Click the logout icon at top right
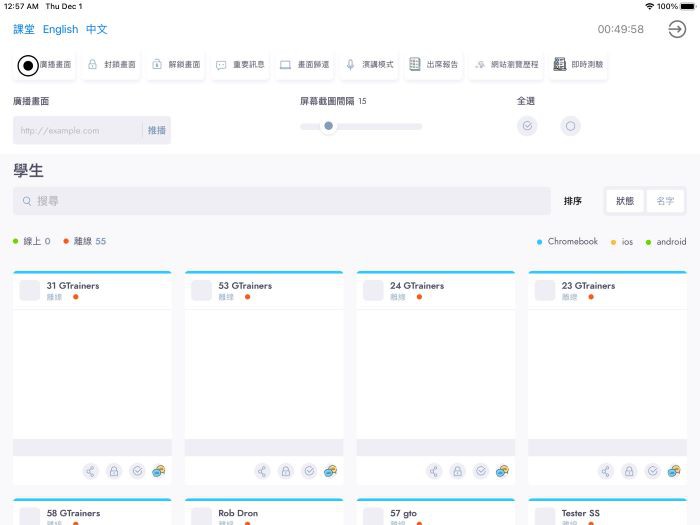The image size is (700, 525). point(677,29)
